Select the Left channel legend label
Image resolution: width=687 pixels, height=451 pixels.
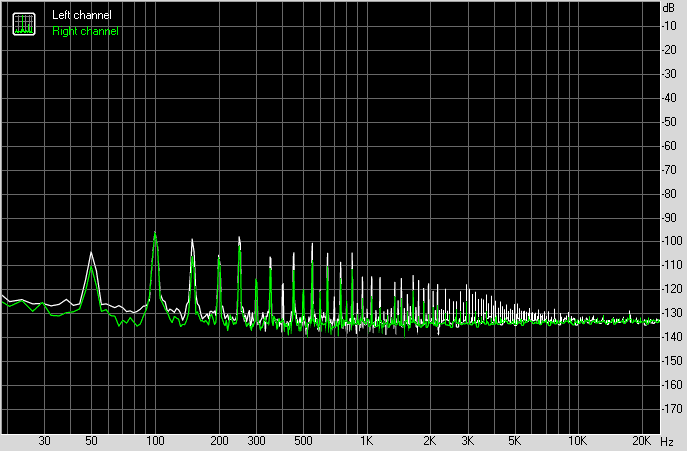[x=82, y=15]
